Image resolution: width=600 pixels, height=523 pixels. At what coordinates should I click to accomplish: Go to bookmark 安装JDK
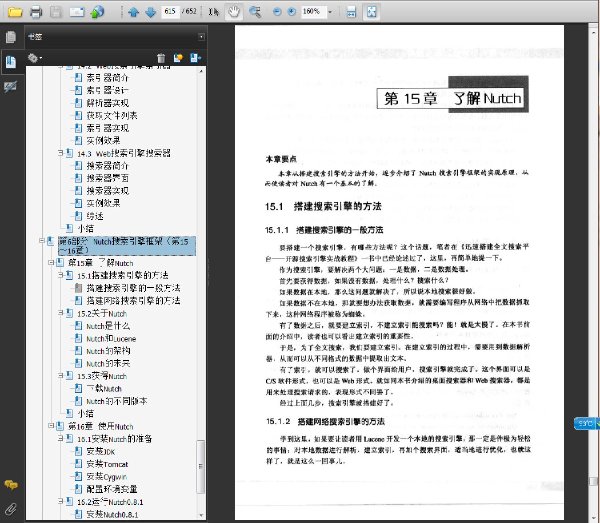100,451
